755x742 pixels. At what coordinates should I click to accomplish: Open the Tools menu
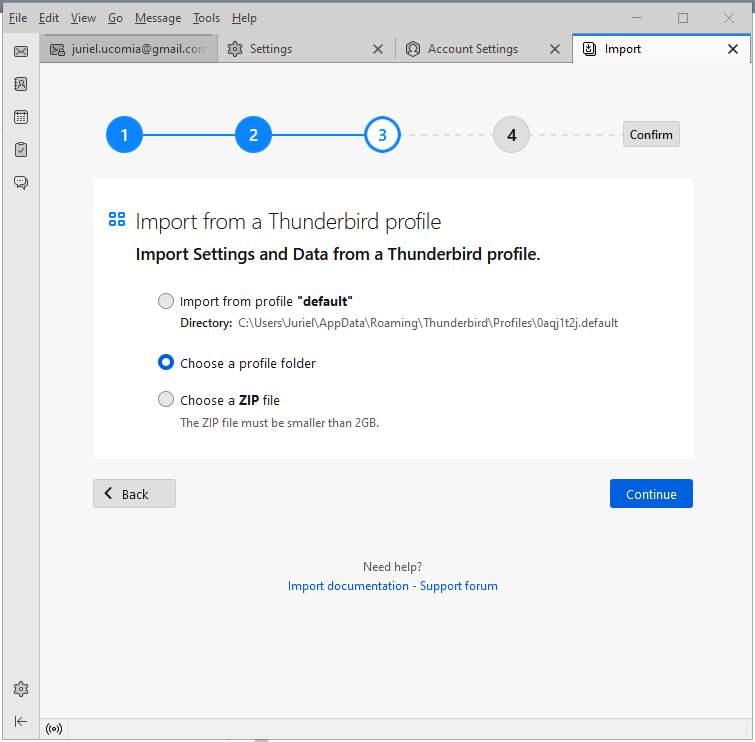[x=206, y=18]
